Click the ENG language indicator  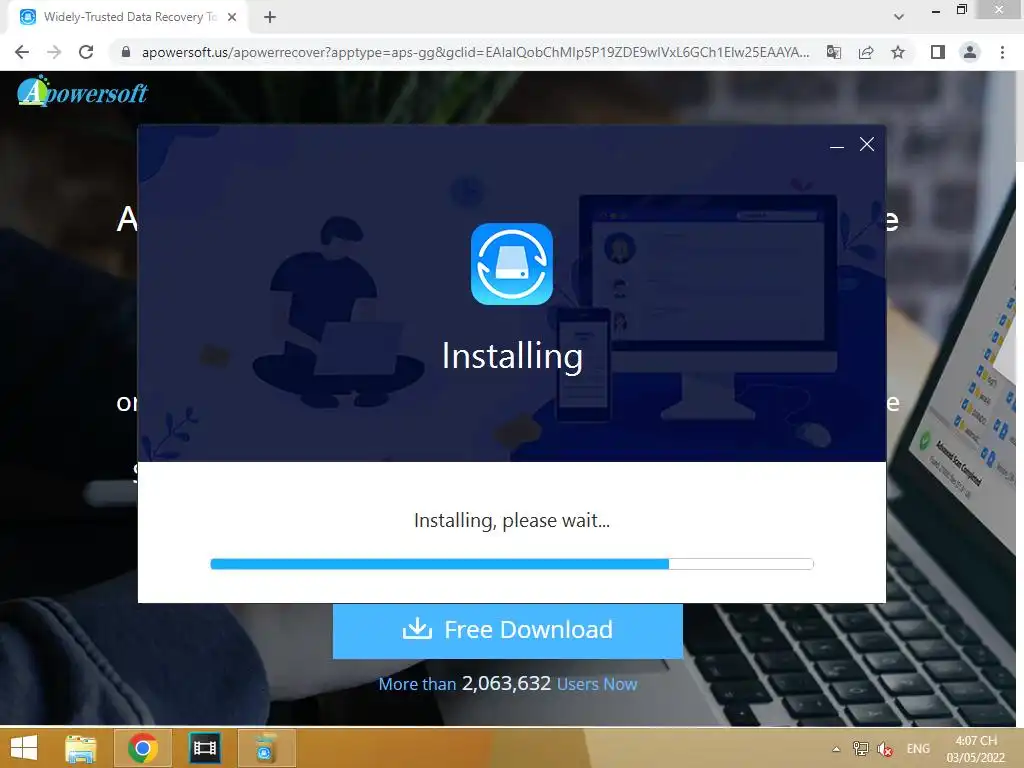[918, 749]
